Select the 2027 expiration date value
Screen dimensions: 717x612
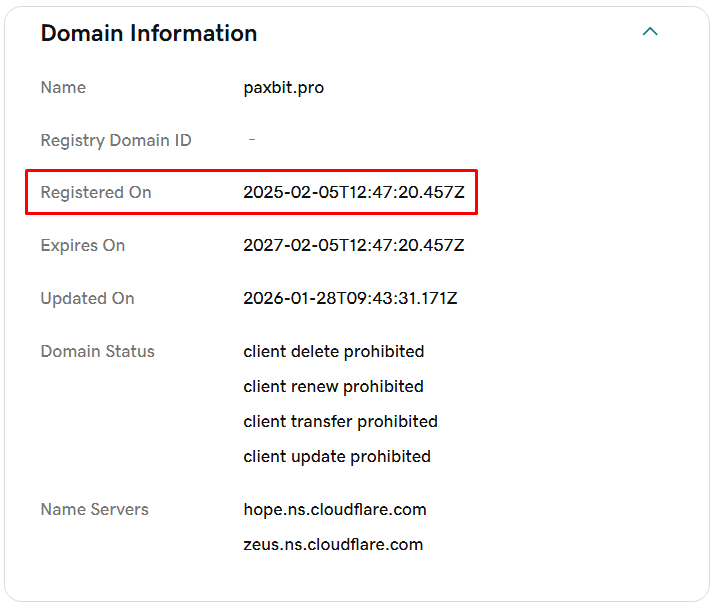click(354, 246)
